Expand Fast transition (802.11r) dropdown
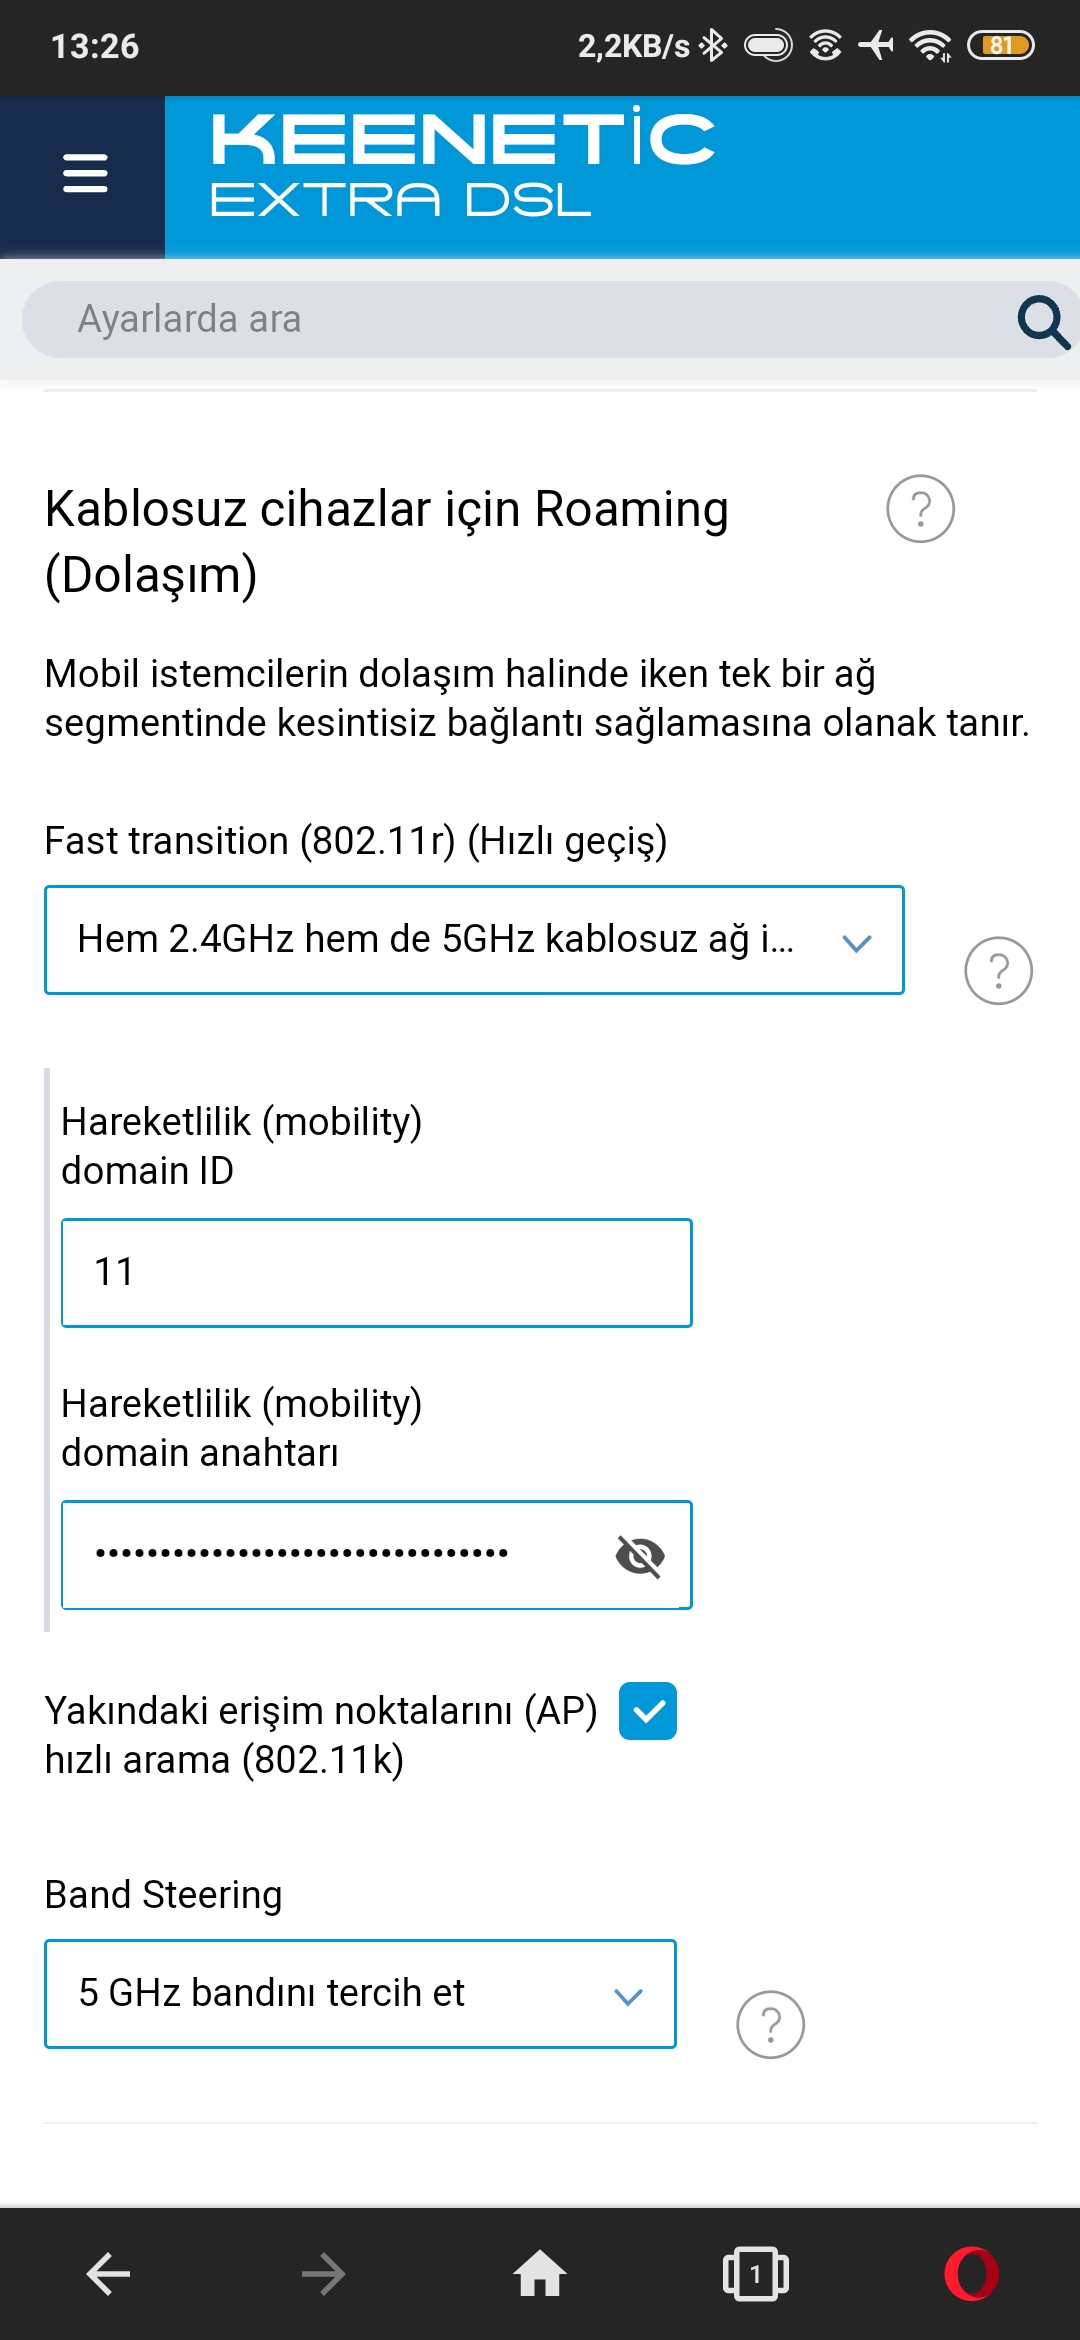Viewport: 1080px width, 2340px height. point(474,940)
